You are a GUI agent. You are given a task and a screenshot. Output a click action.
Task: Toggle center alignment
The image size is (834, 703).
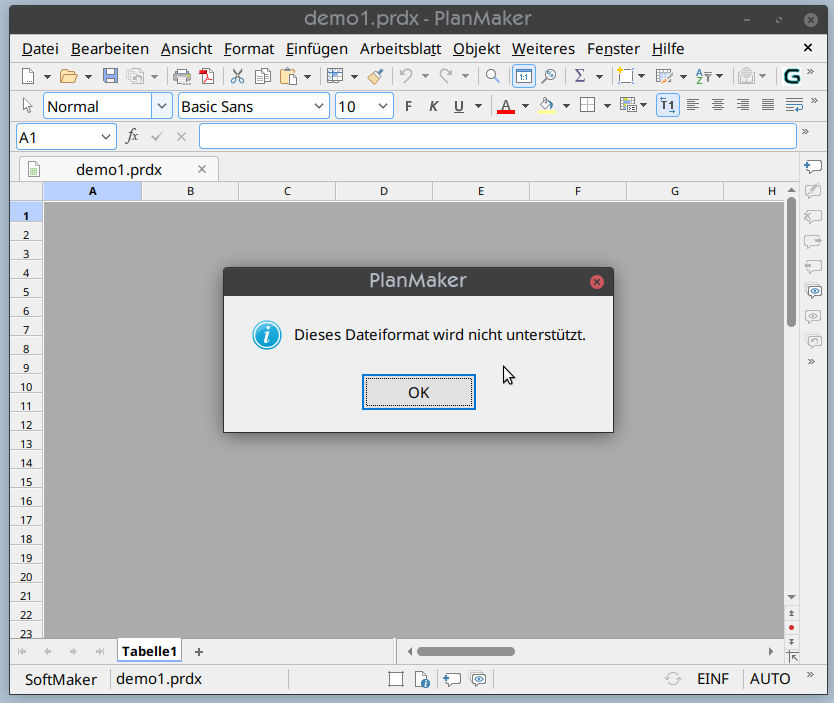tap(718, 105)
